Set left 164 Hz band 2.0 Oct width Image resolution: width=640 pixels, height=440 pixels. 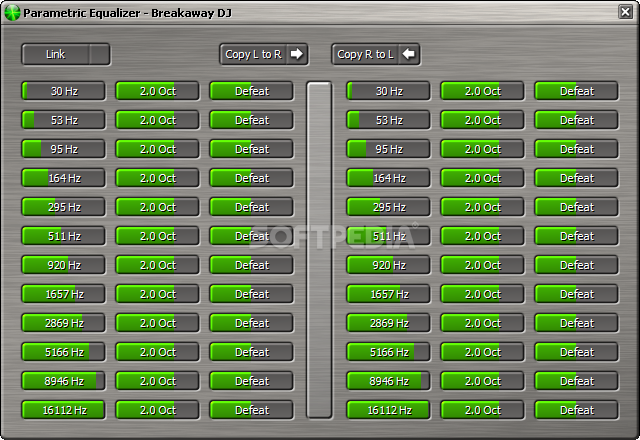click(158, 178)
